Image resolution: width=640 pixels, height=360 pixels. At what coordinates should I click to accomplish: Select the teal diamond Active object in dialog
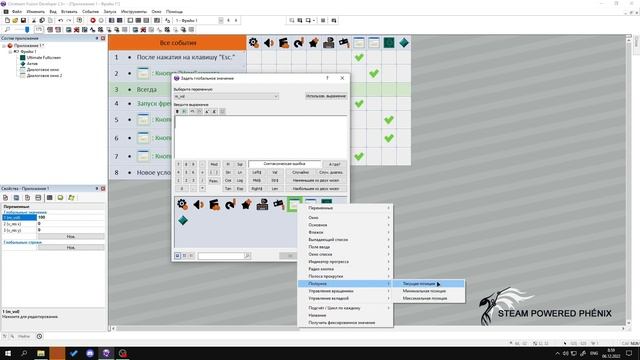[183, 220]
